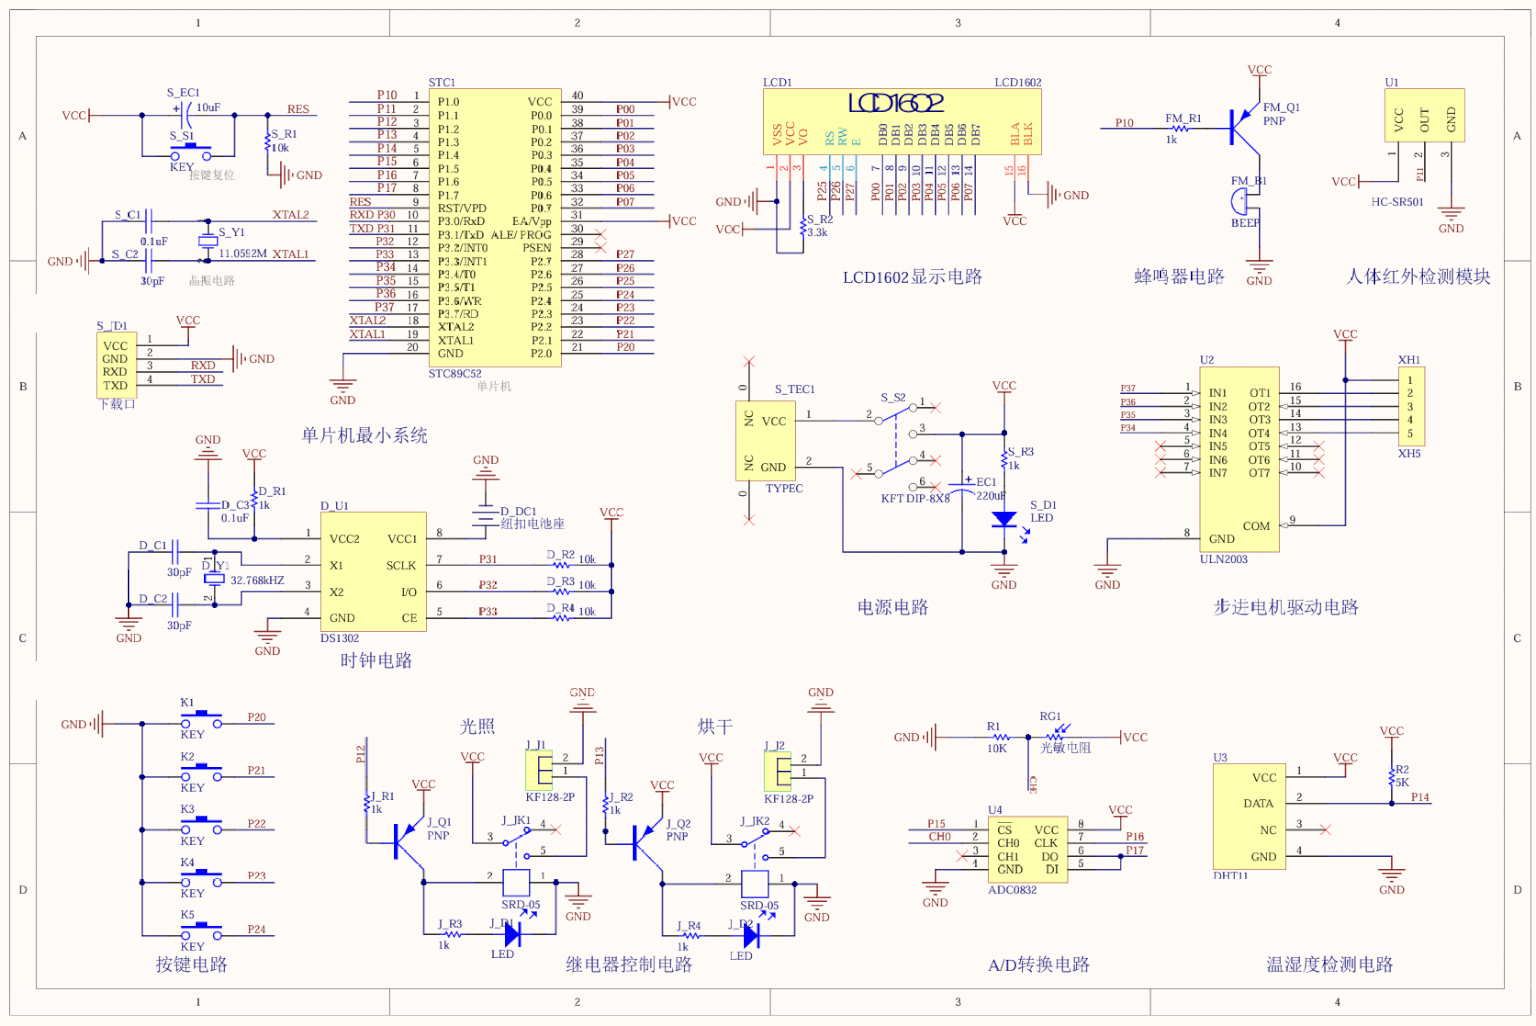1536x1026 pixels.
Task: Select the K3 key switch symbol
Action: [201, 824]
